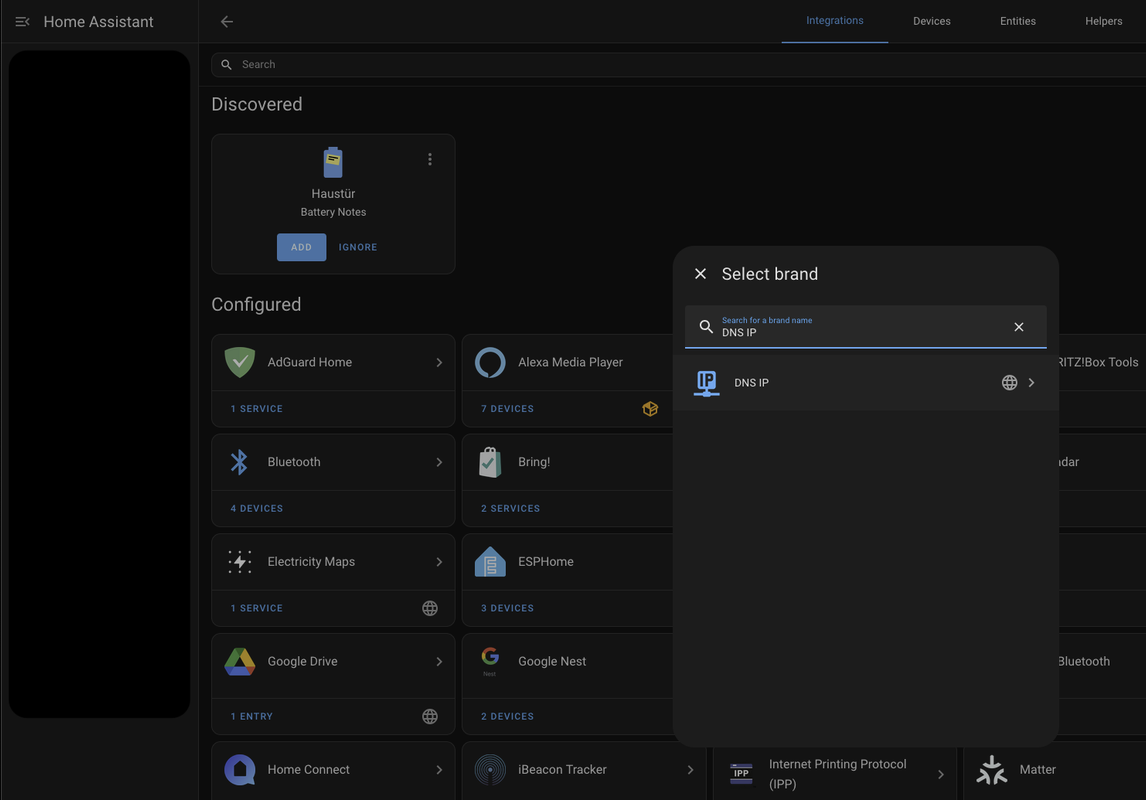Open Home Connect via its chevron

tap(439, 770)
